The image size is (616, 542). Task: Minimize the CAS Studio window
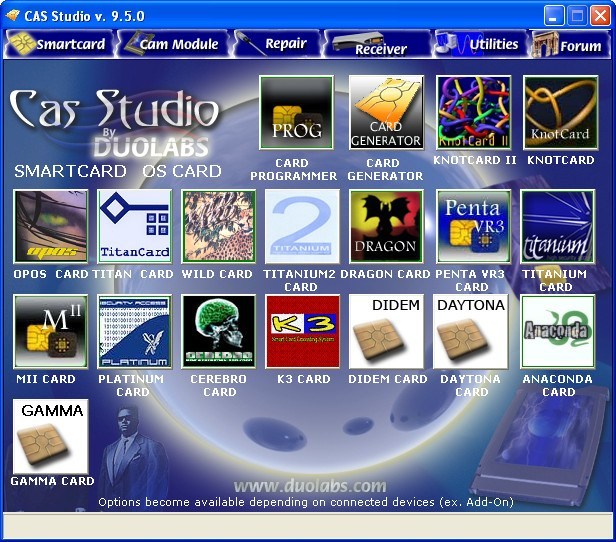pos(554,16)
